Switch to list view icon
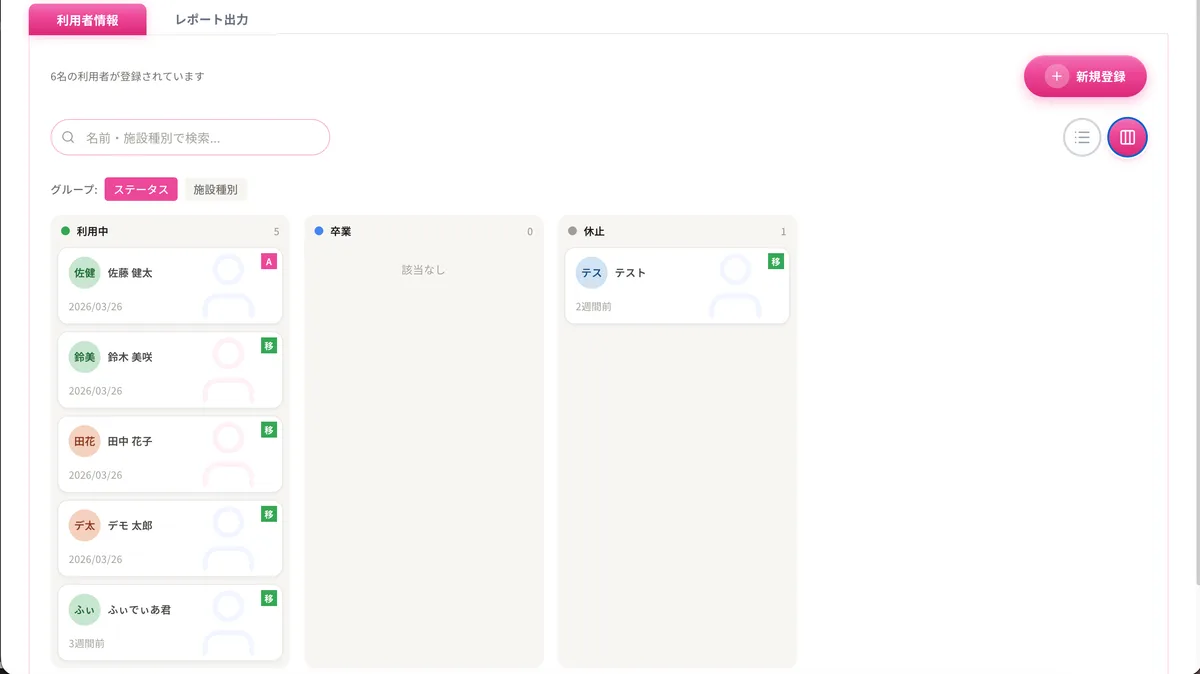Screen dimensions: 1200x674 (1082, 138)
